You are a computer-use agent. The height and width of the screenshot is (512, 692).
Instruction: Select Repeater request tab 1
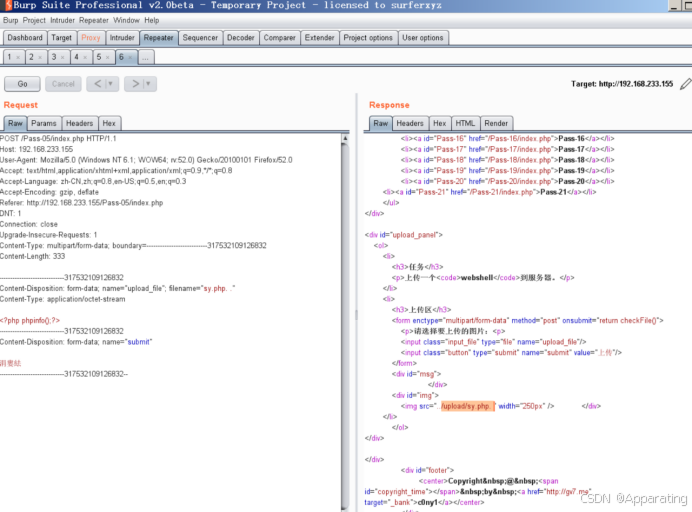pyautogui.click(x=9, y=57)
